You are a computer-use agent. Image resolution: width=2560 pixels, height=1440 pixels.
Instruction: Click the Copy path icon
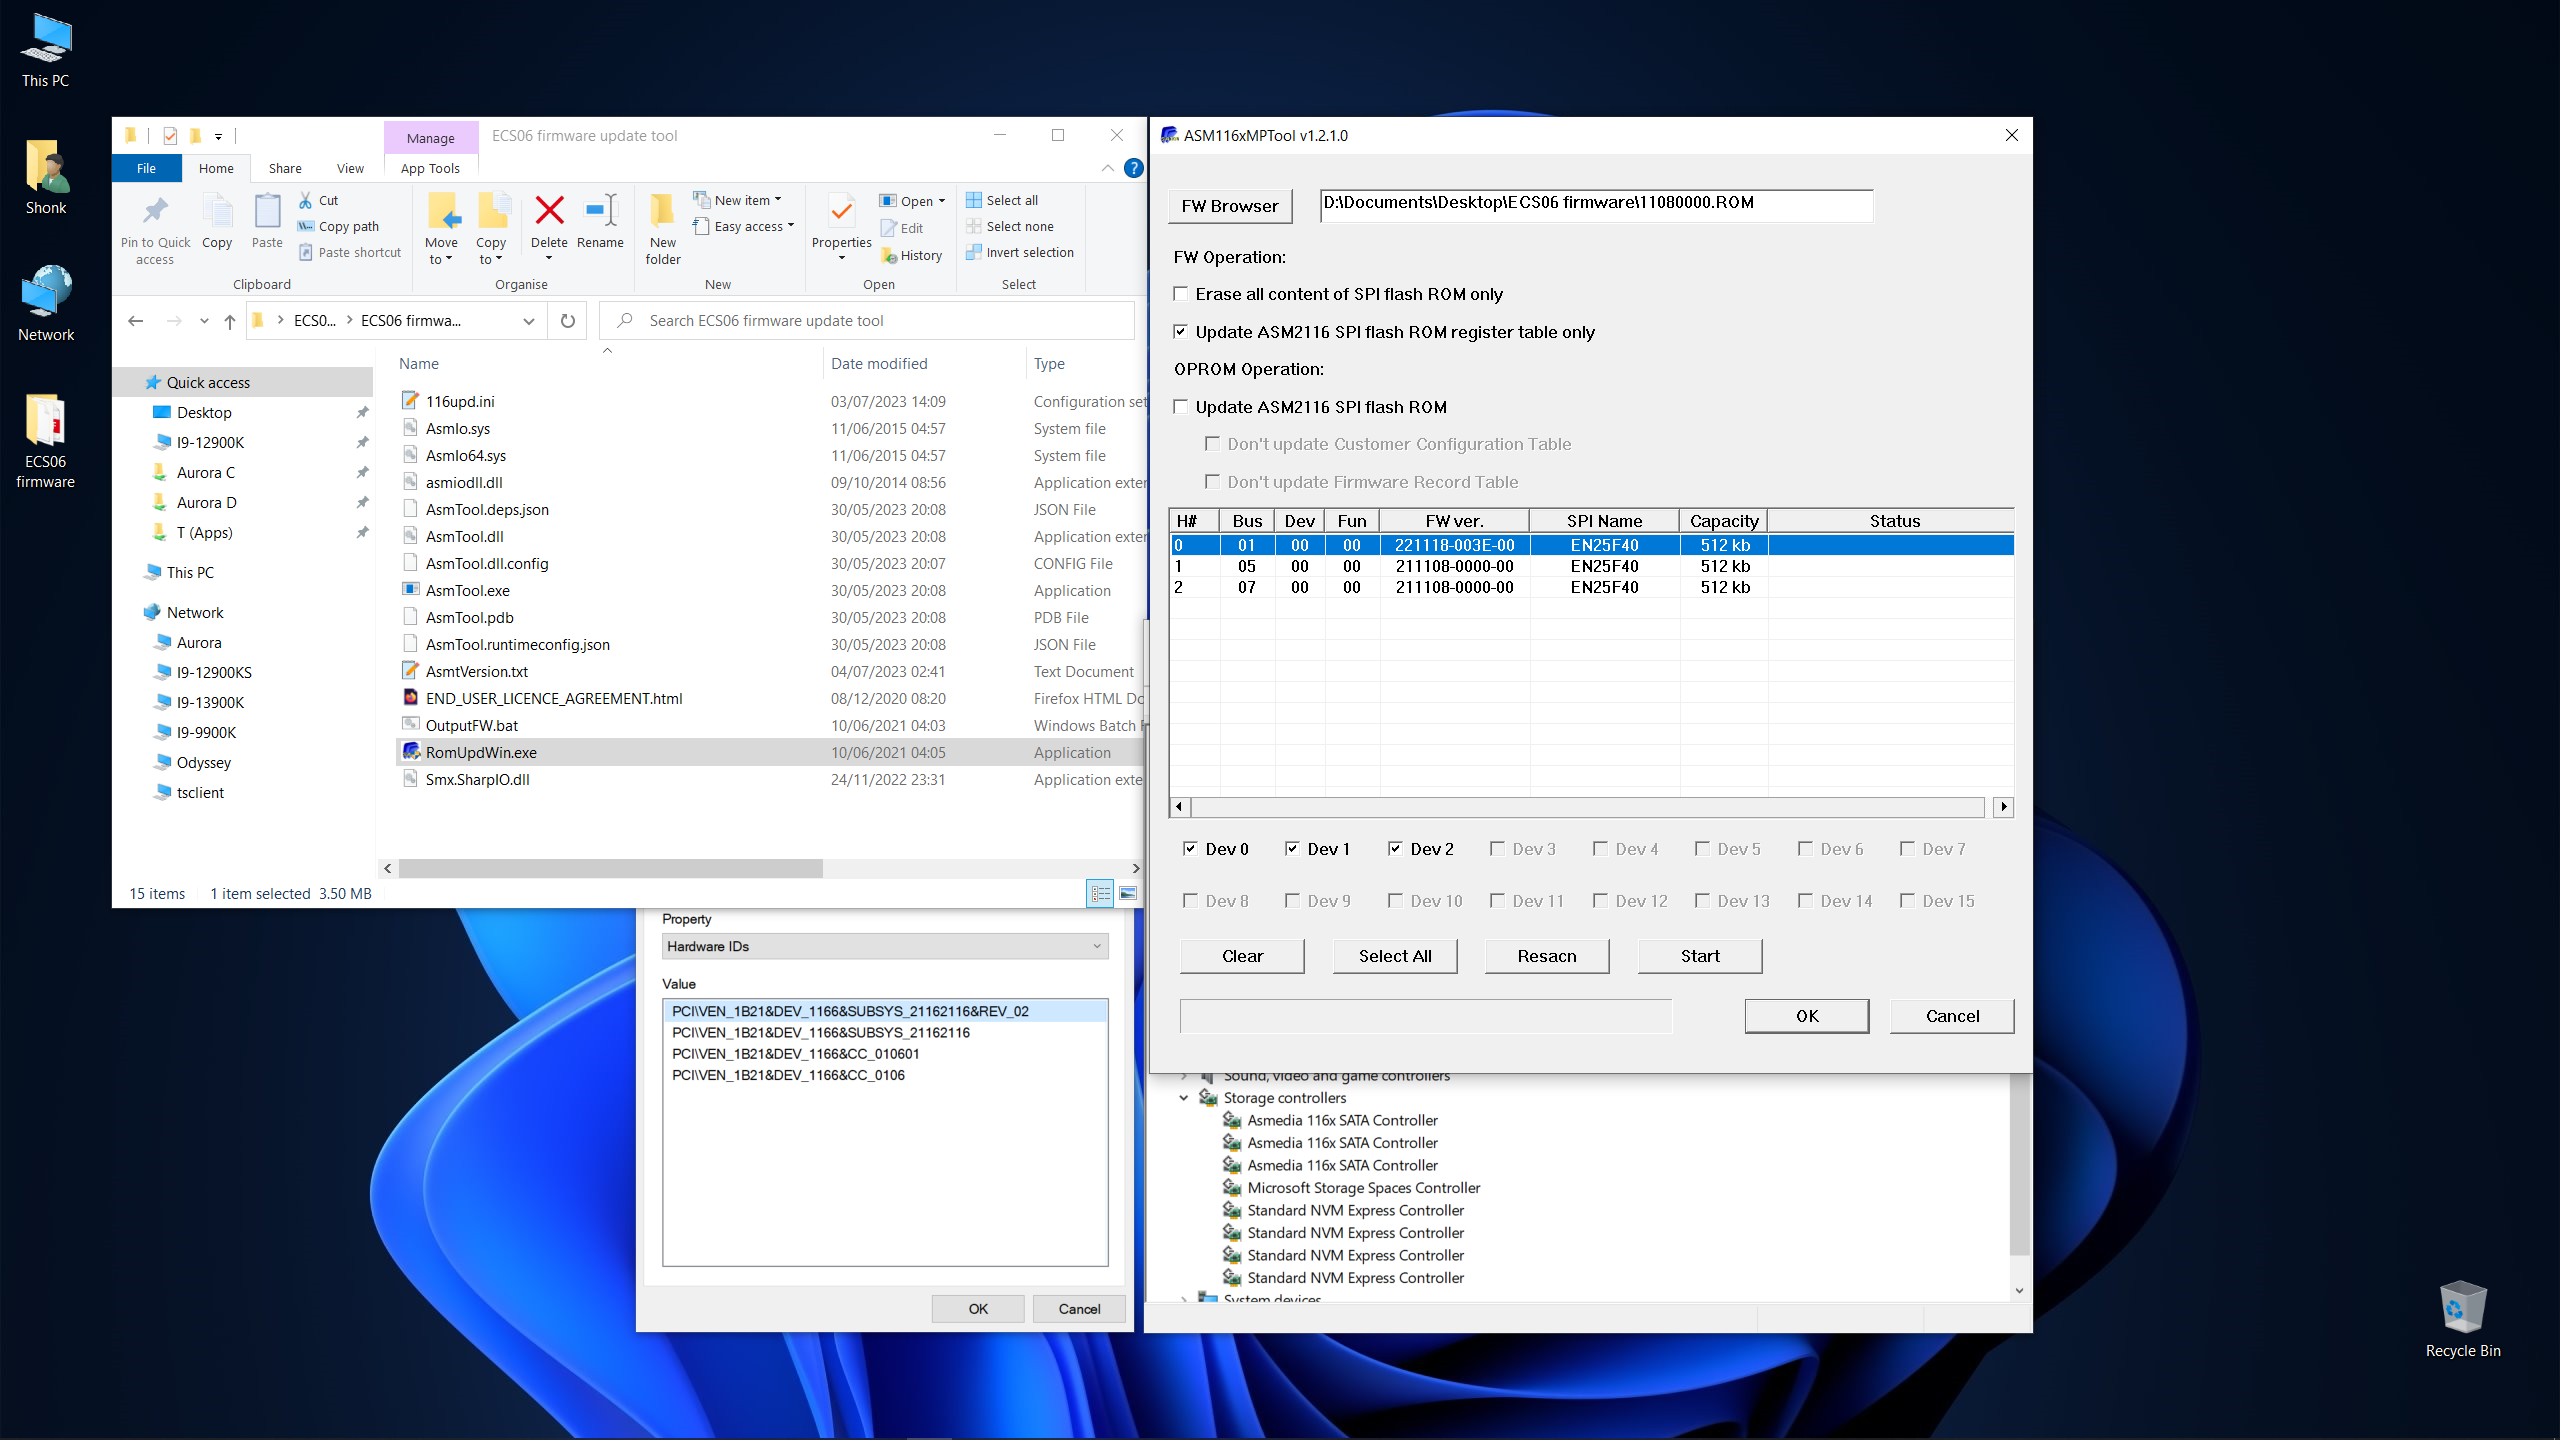[305, 226]
